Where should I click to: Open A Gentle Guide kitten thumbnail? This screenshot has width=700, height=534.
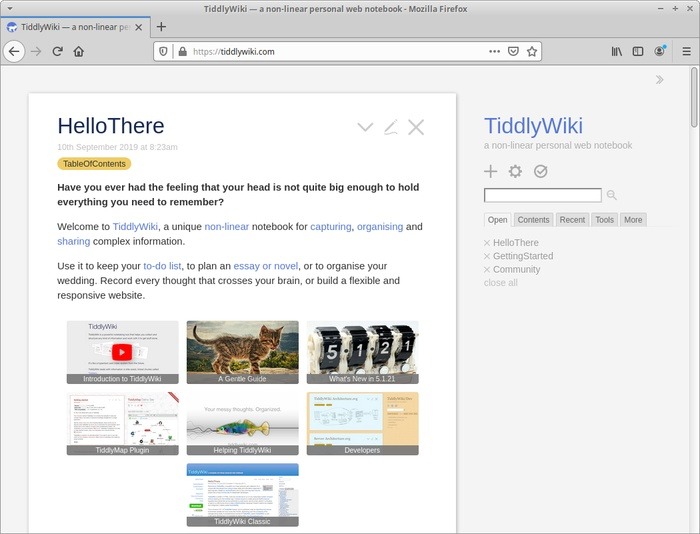tap(242, 352)
